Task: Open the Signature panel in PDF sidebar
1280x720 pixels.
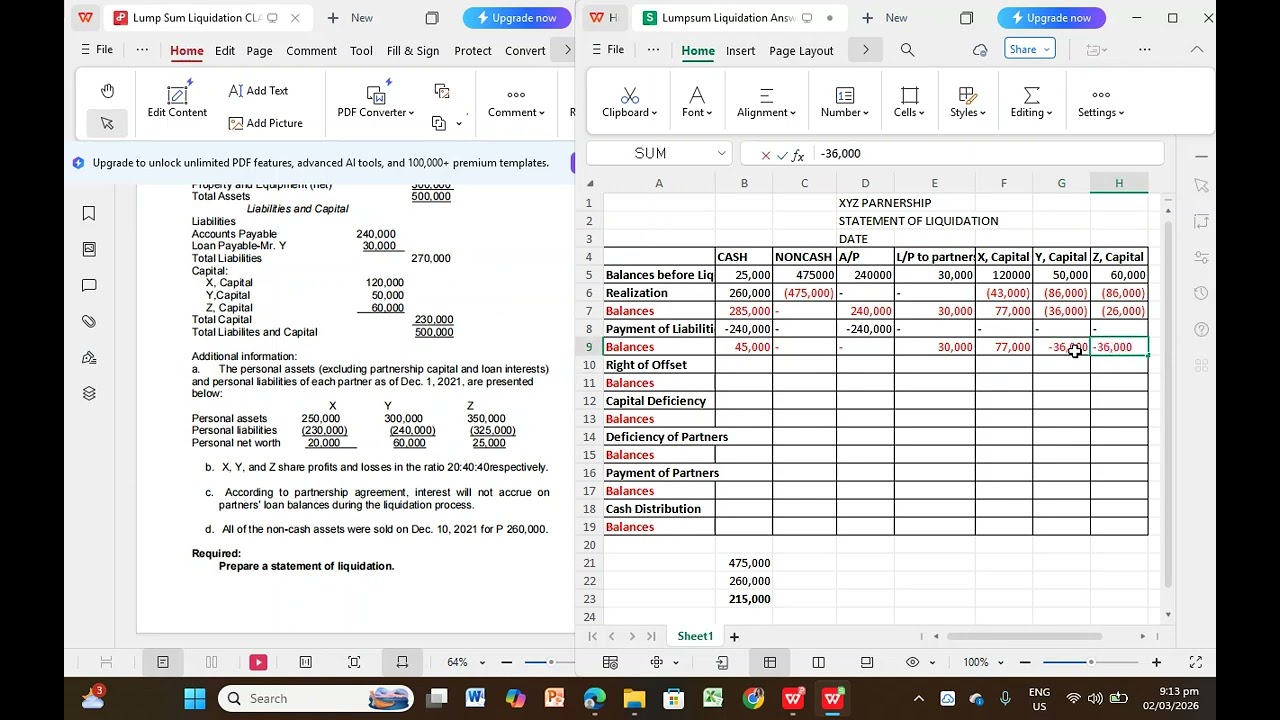Action: (89, 357)
